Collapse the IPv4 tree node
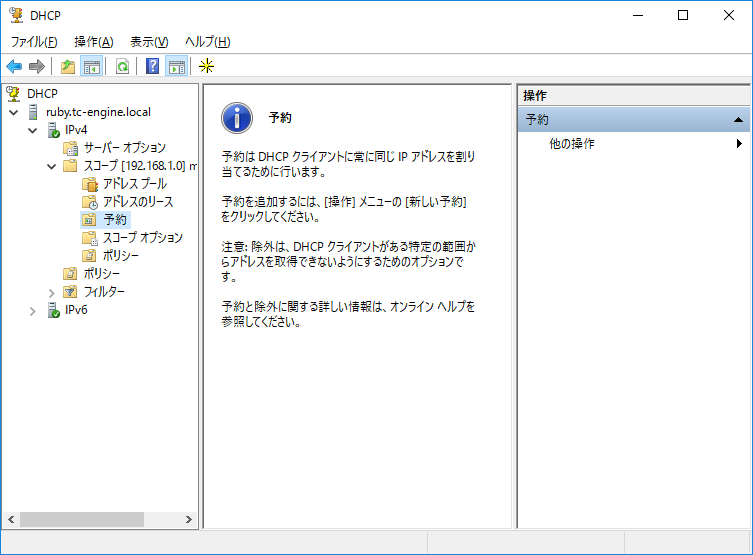The image size is (753, 555). [33, 131]
